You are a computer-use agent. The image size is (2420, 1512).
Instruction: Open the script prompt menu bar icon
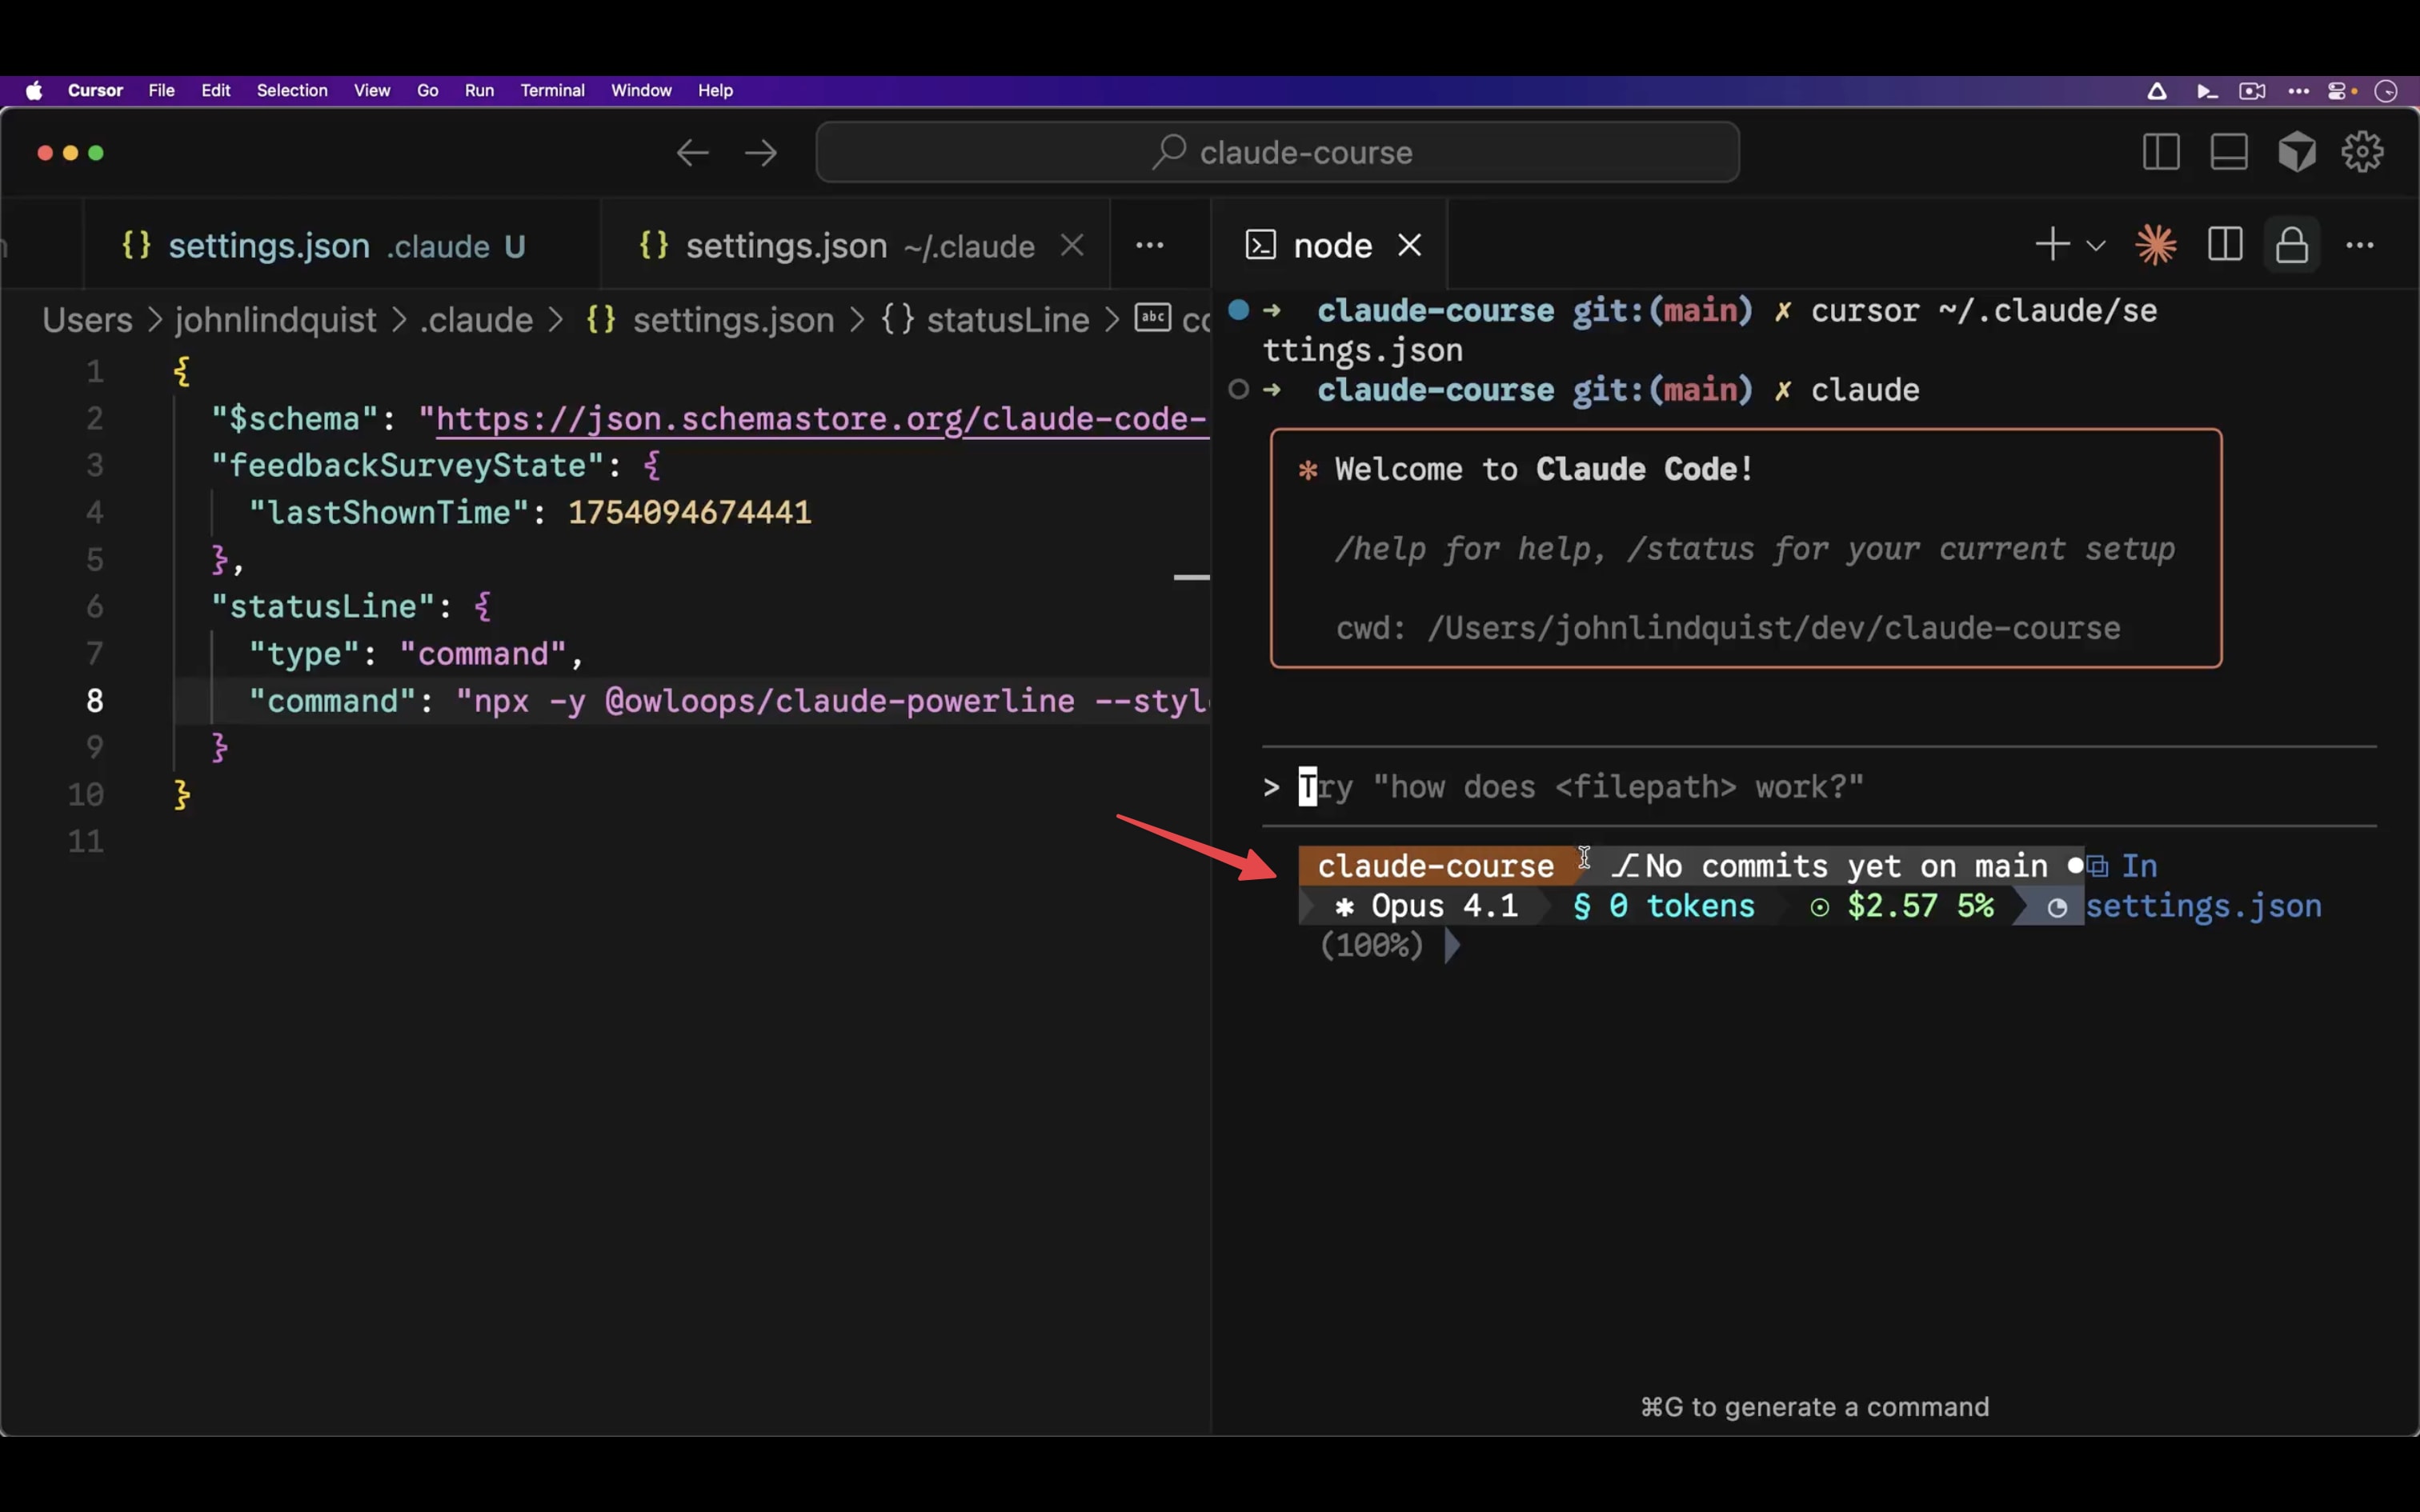click(x=2207, y=91)
